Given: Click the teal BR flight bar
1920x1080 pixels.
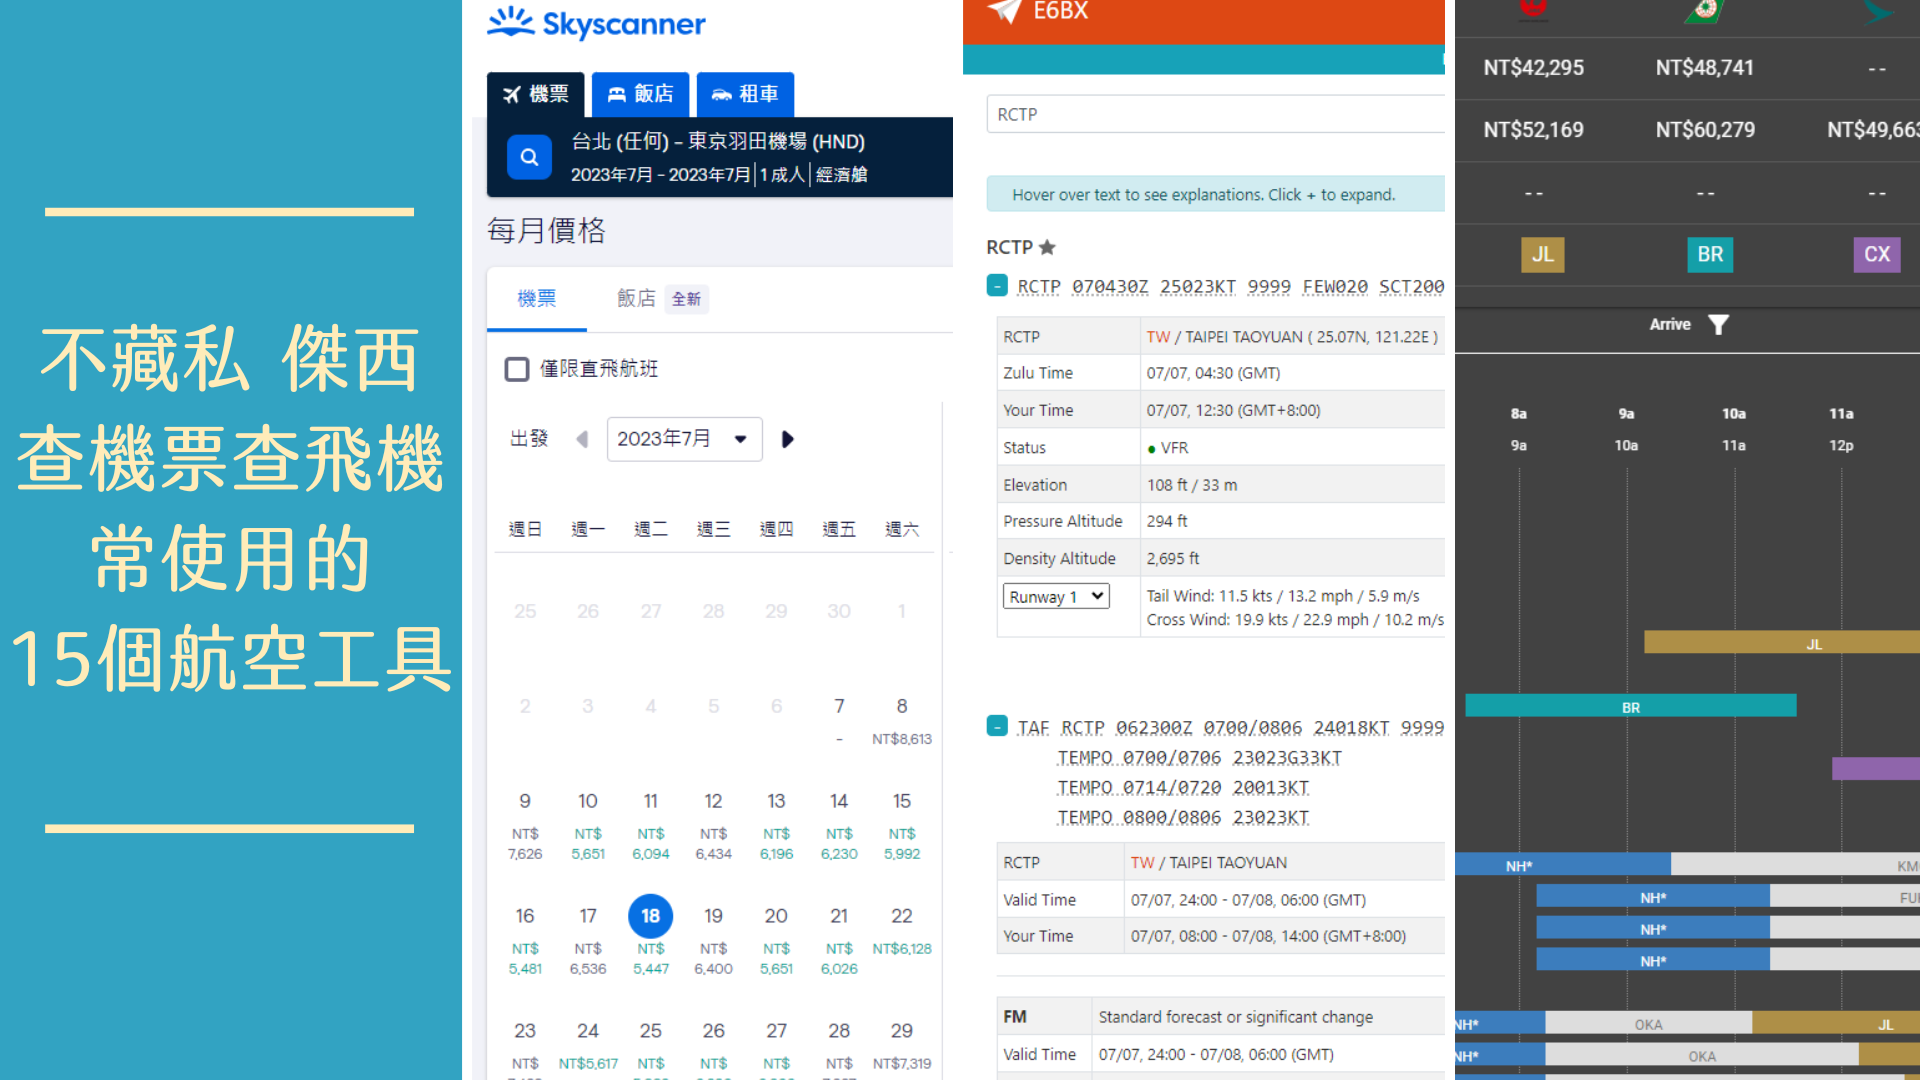Looking at the screenshot, I should [1631, 706].
